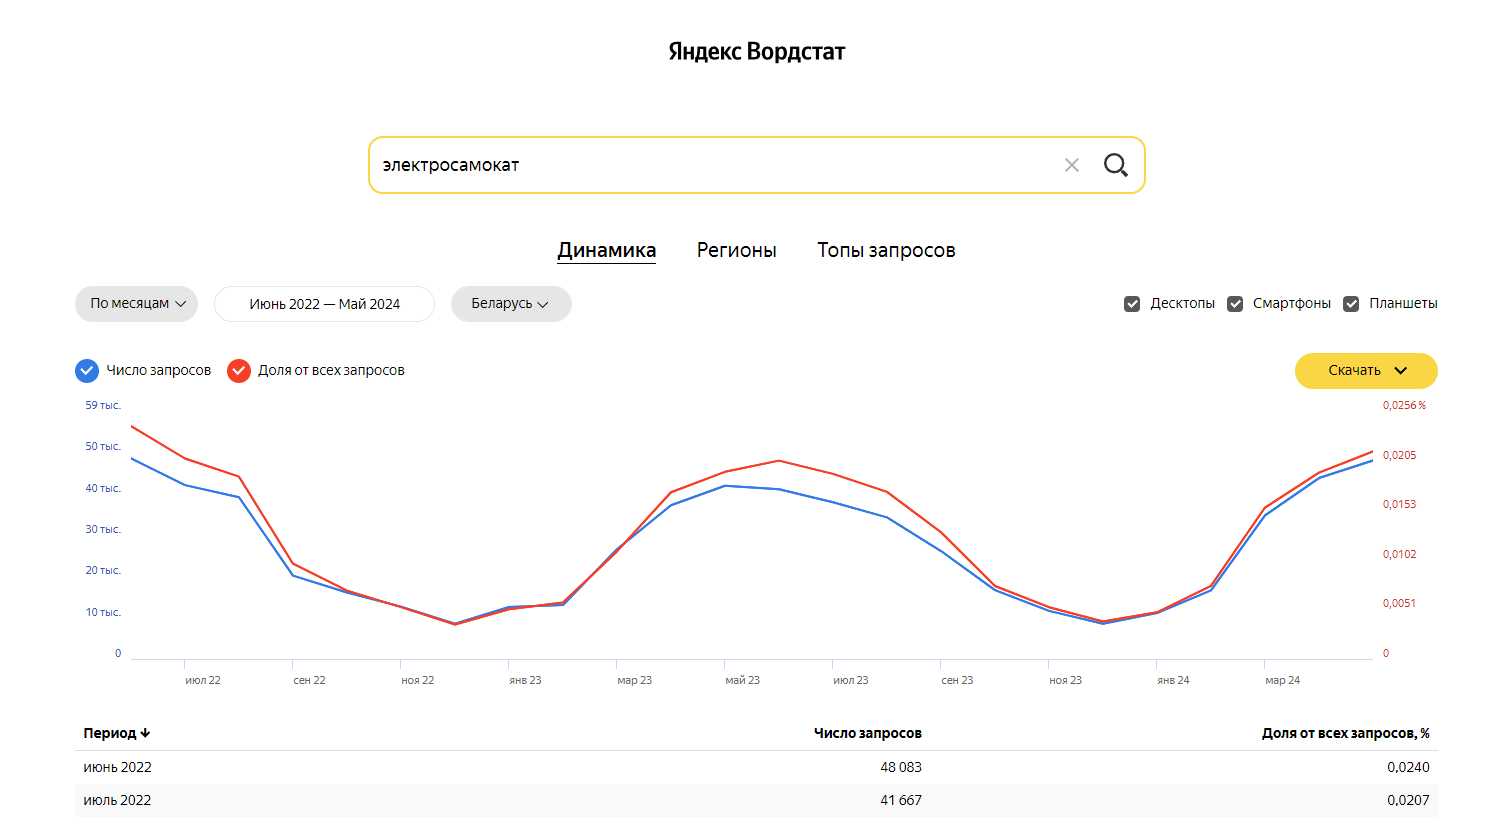Screen dimensions: 1512x823
Task: Click the 0,0240 share cell
Action: coord(1408,767)
